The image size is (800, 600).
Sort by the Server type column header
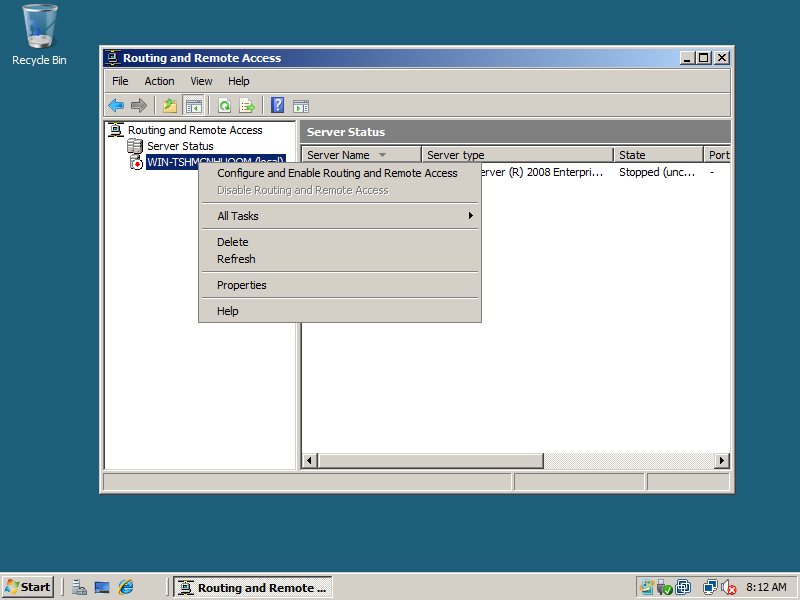pyautogui.click(x=517, y=155)
